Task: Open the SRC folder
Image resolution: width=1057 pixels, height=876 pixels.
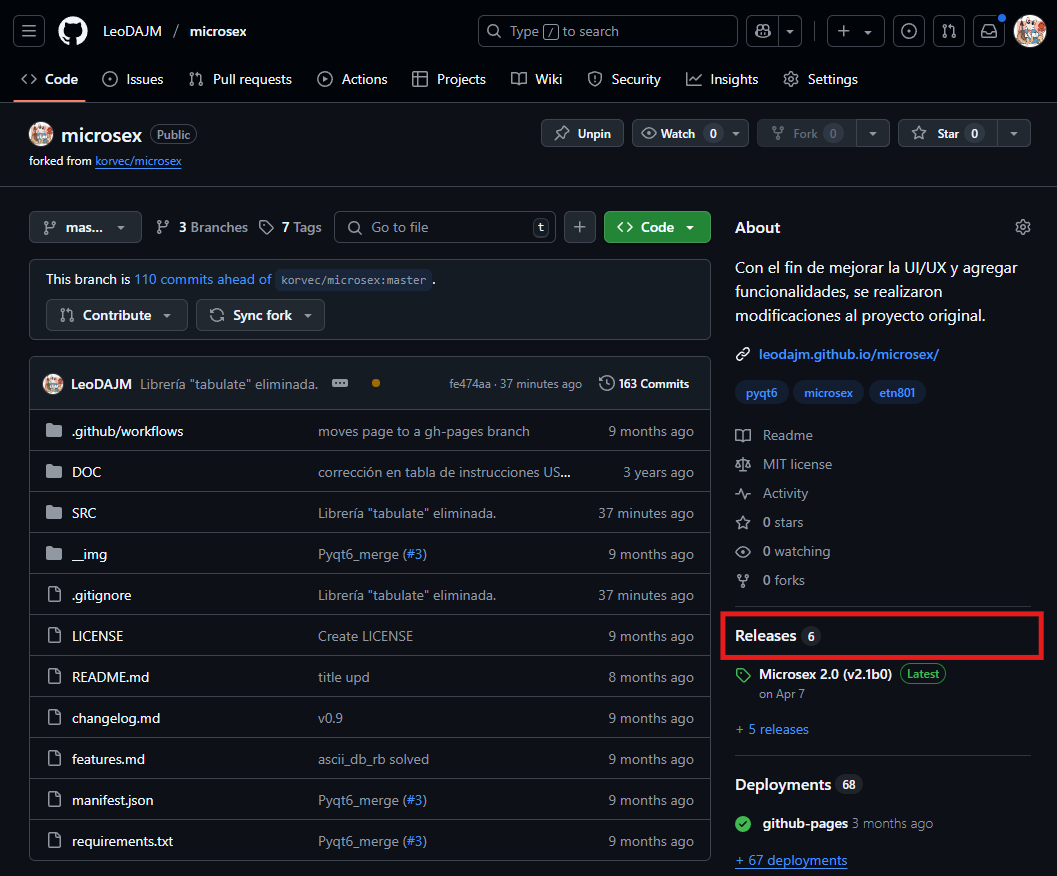Action: (x=84, y=513)
